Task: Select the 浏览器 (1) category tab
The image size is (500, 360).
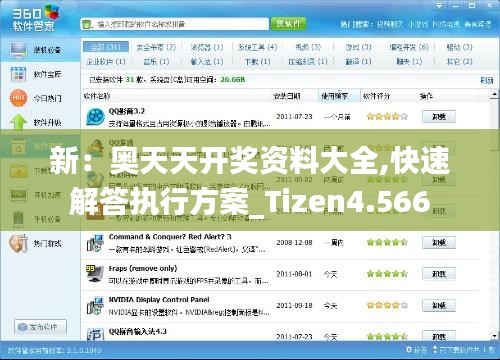Action: [x=207, y=47]
